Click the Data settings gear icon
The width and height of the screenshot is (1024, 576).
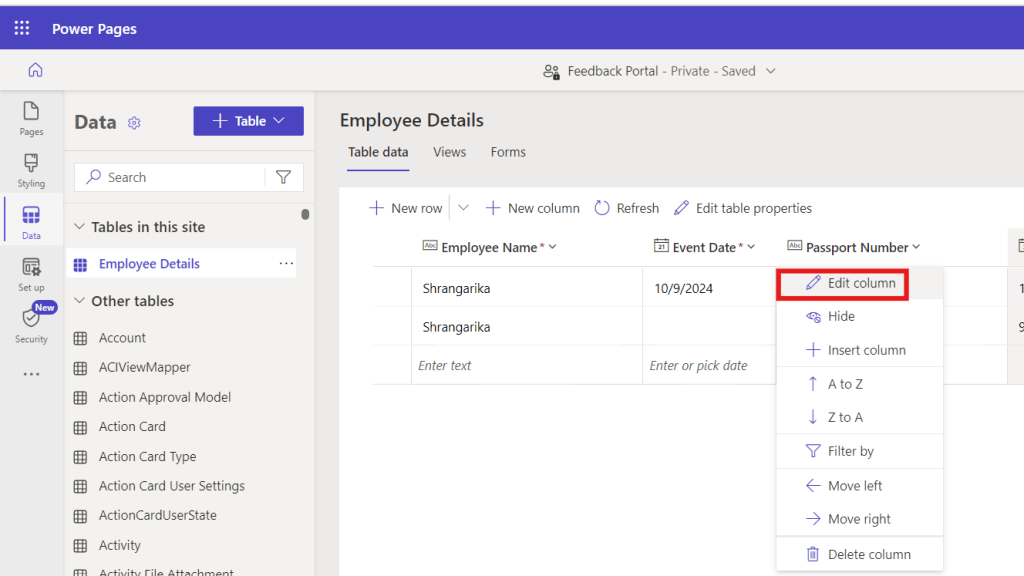(134, 123)
